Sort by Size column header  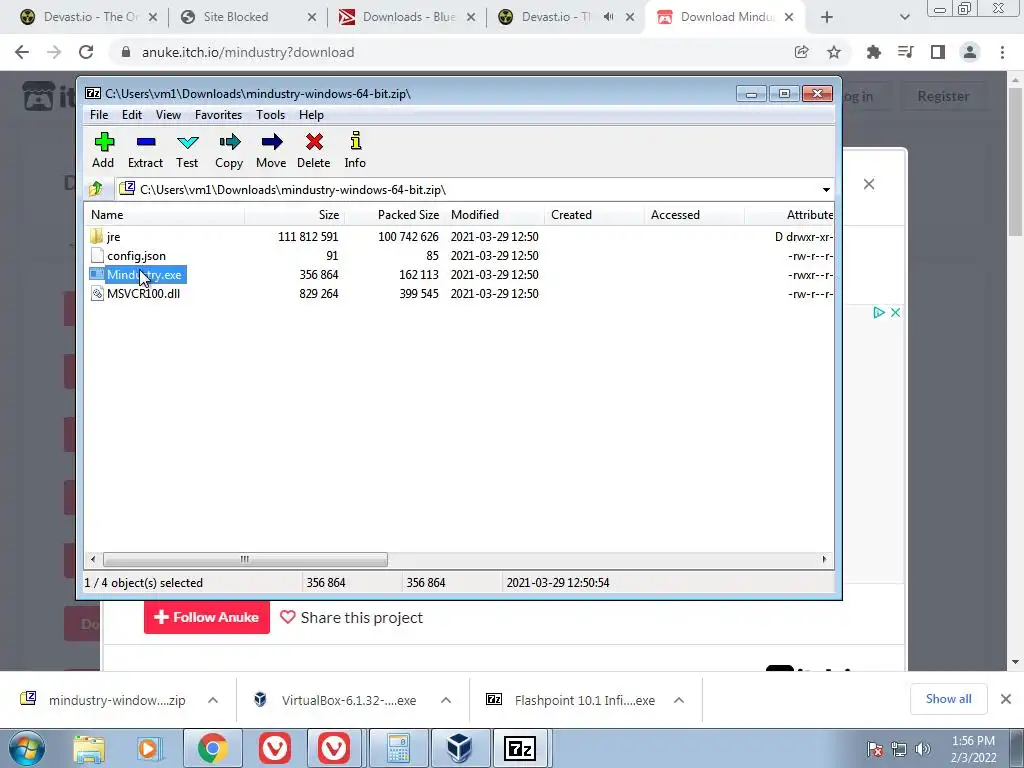(x=295, y=215)
